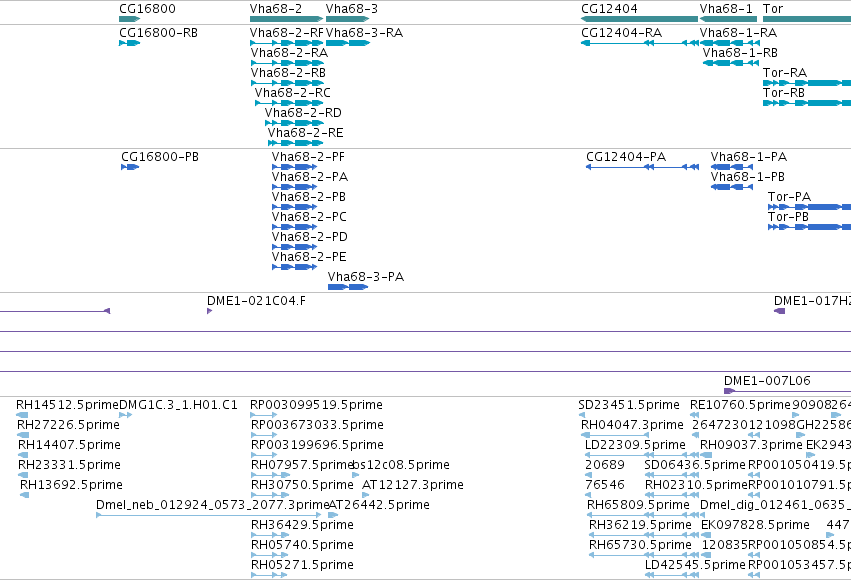
Task: Click EST RP003199696.5prime
Action: 317,445
